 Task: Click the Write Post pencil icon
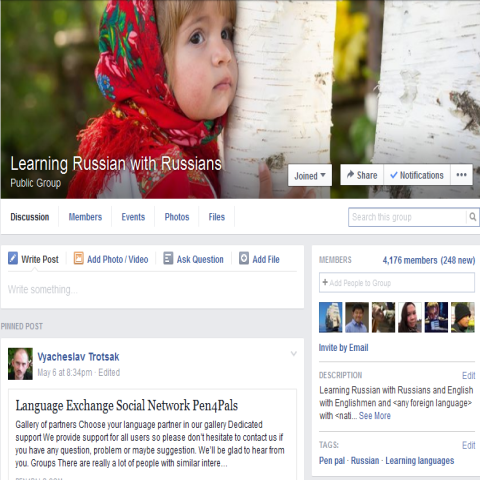pos(13,258)
